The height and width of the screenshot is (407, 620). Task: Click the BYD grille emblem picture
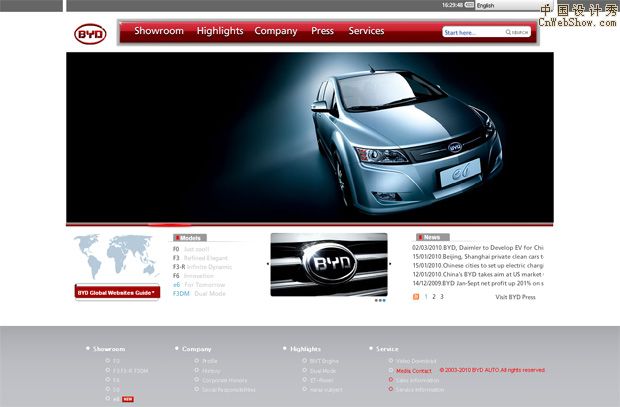pyautogui.click(x=329, y=265)
